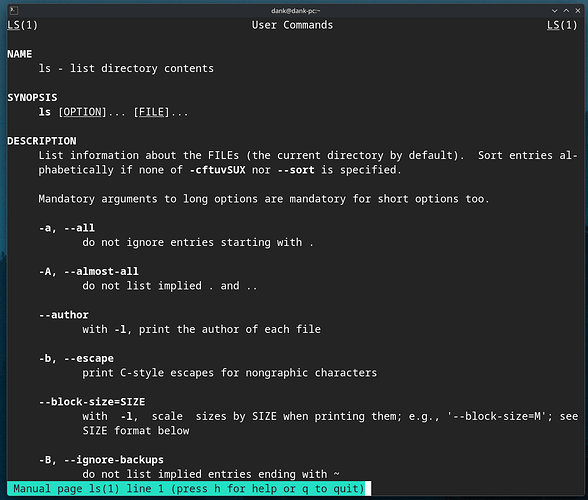Viewport: 588px width, 500px height.
Task: Maximize the terminal window
Action: [x=566, y=11]
